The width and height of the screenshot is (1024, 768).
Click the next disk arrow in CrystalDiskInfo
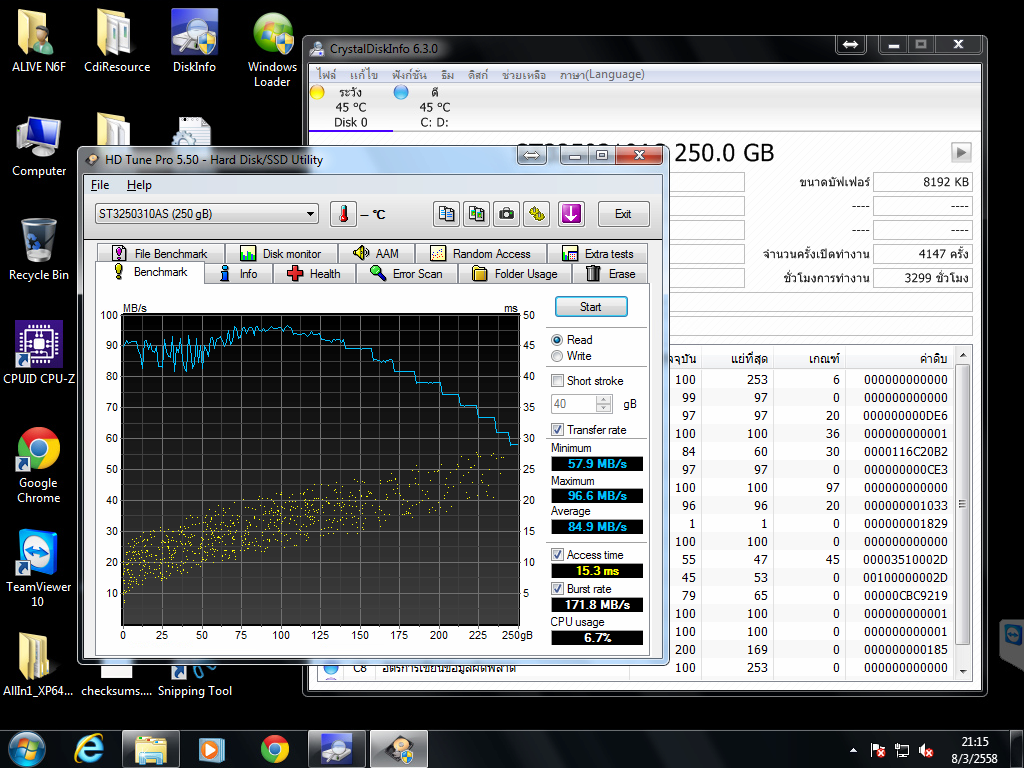961,152
